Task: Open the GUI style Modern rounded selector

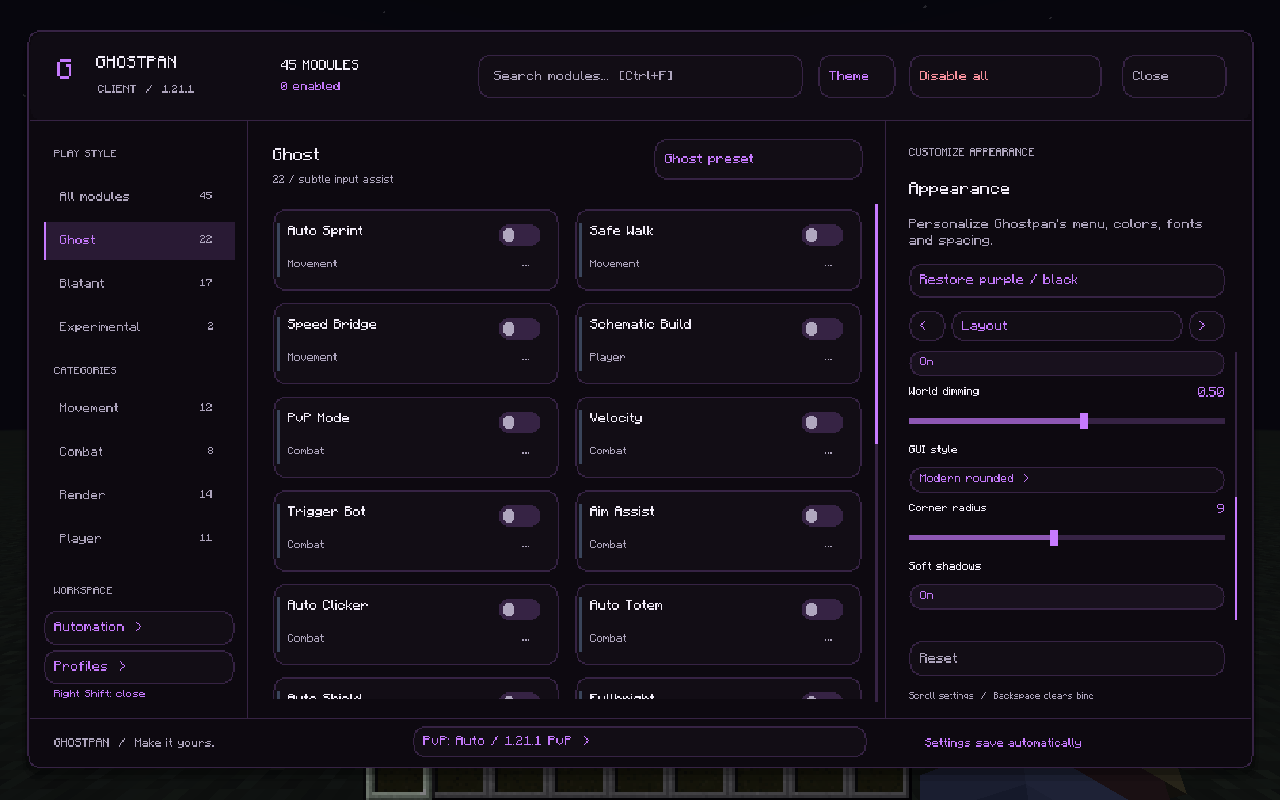Action: pyautogui.click(x=1066, y=479)
